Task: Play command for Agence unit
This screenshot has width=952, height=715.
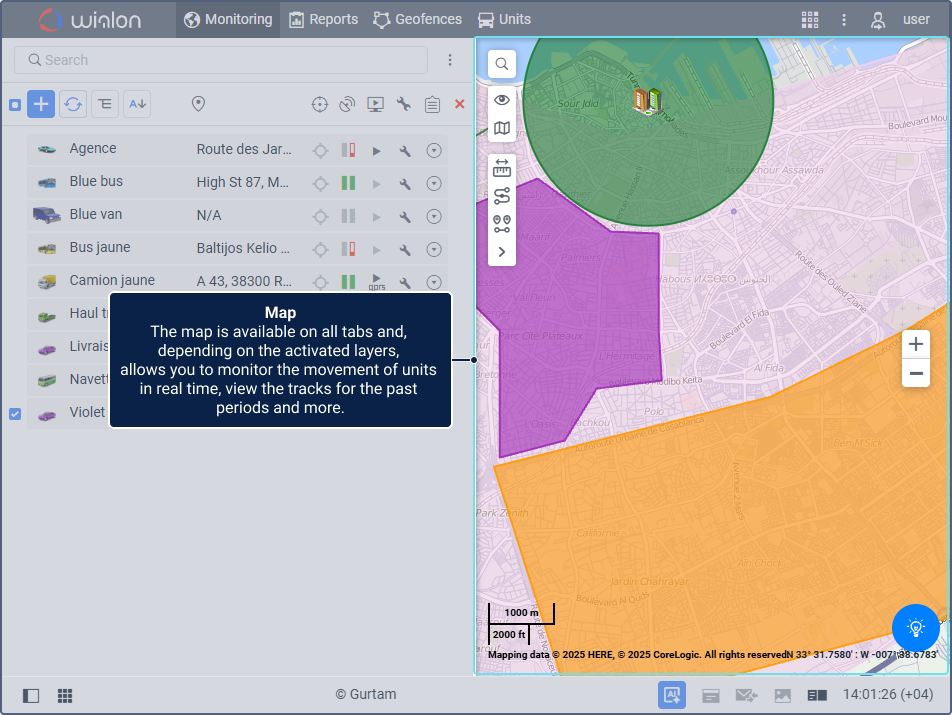Action: tap(376, 151)
